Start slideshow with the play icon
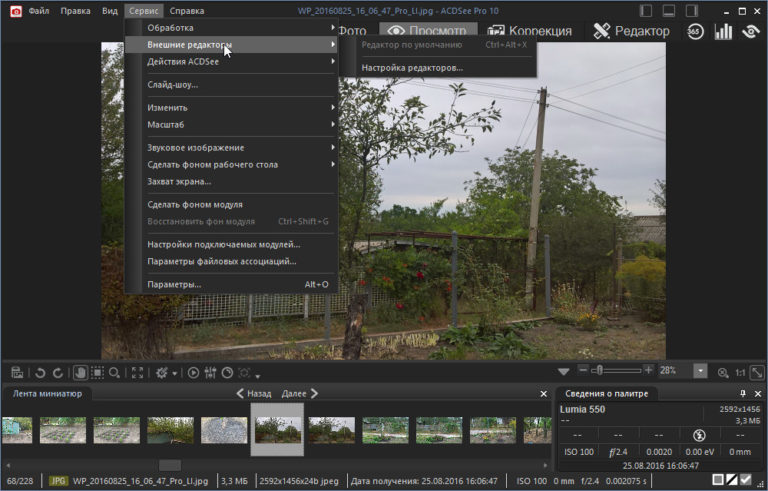 point(194,372)
